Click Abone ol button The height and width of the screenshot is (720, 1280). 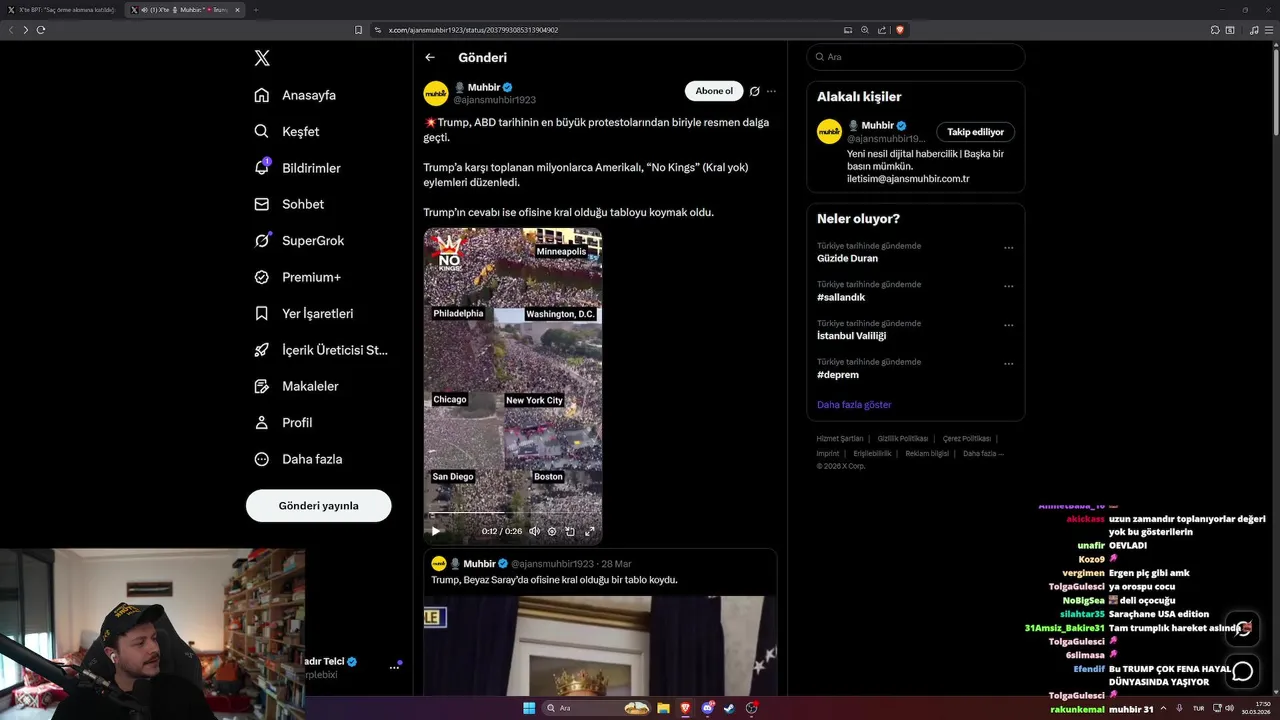[714, 91]
